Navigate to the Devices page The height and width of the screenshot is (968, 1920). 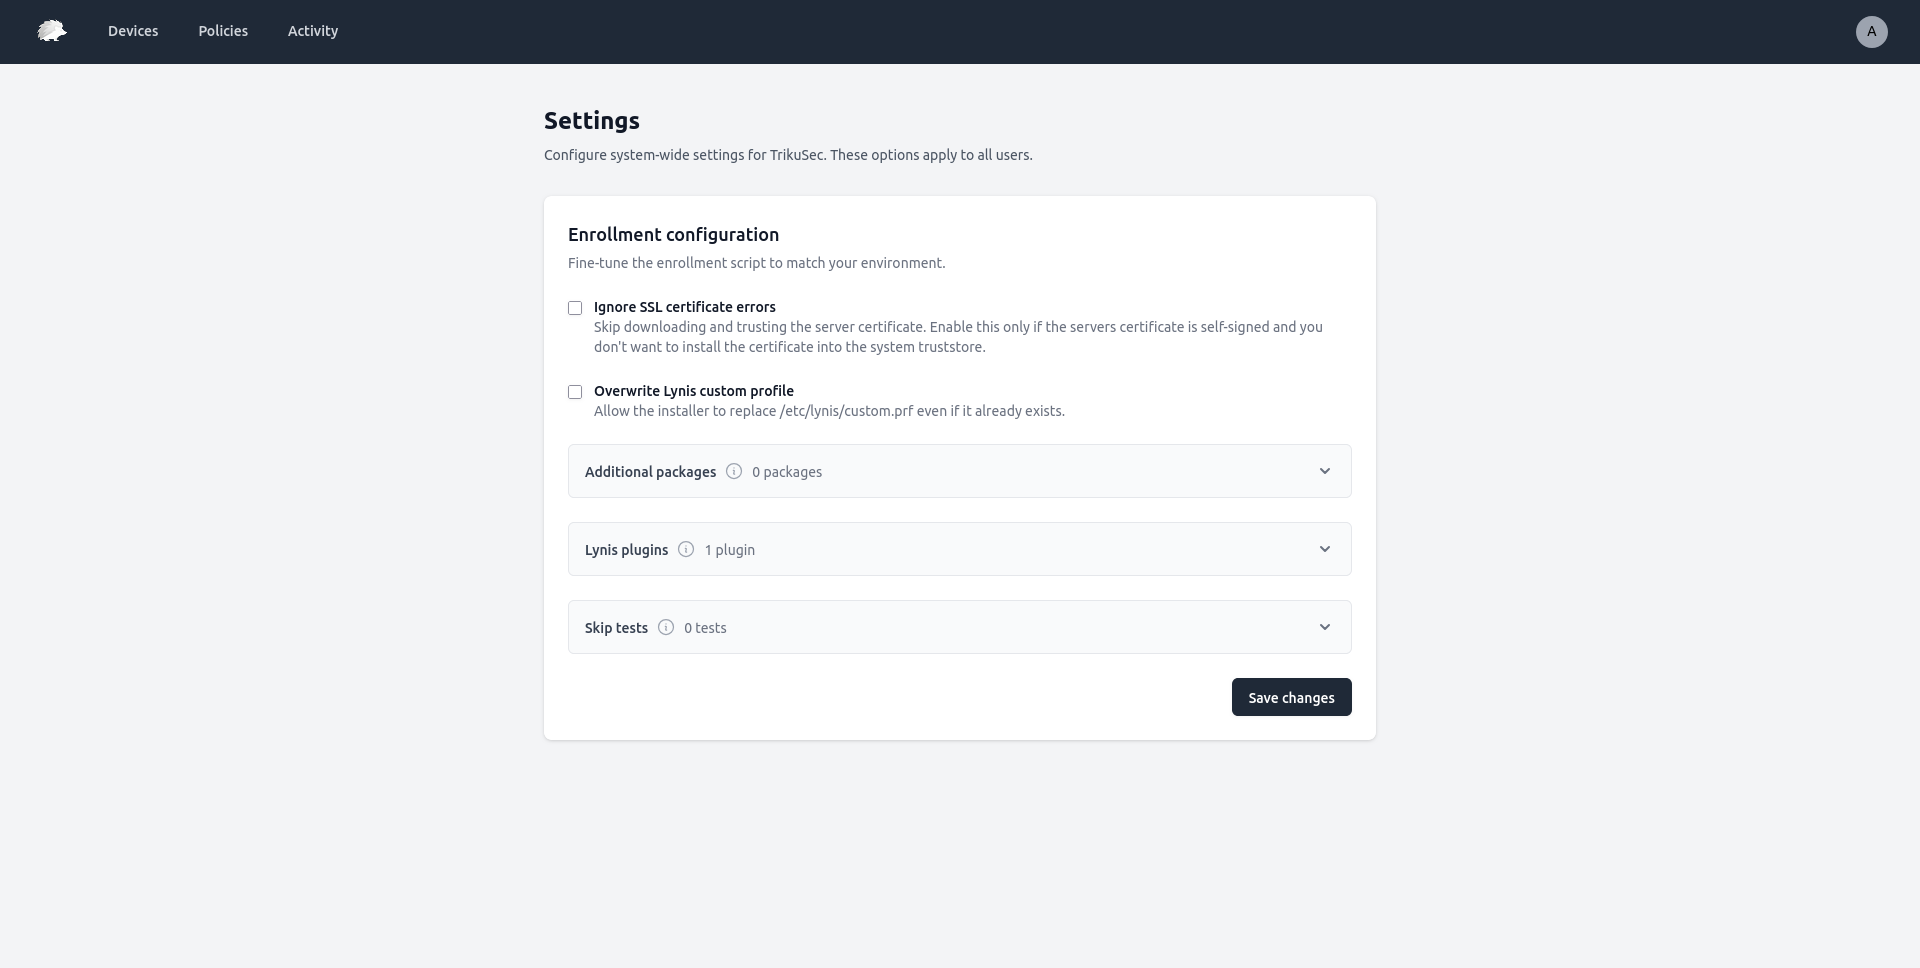133,31
